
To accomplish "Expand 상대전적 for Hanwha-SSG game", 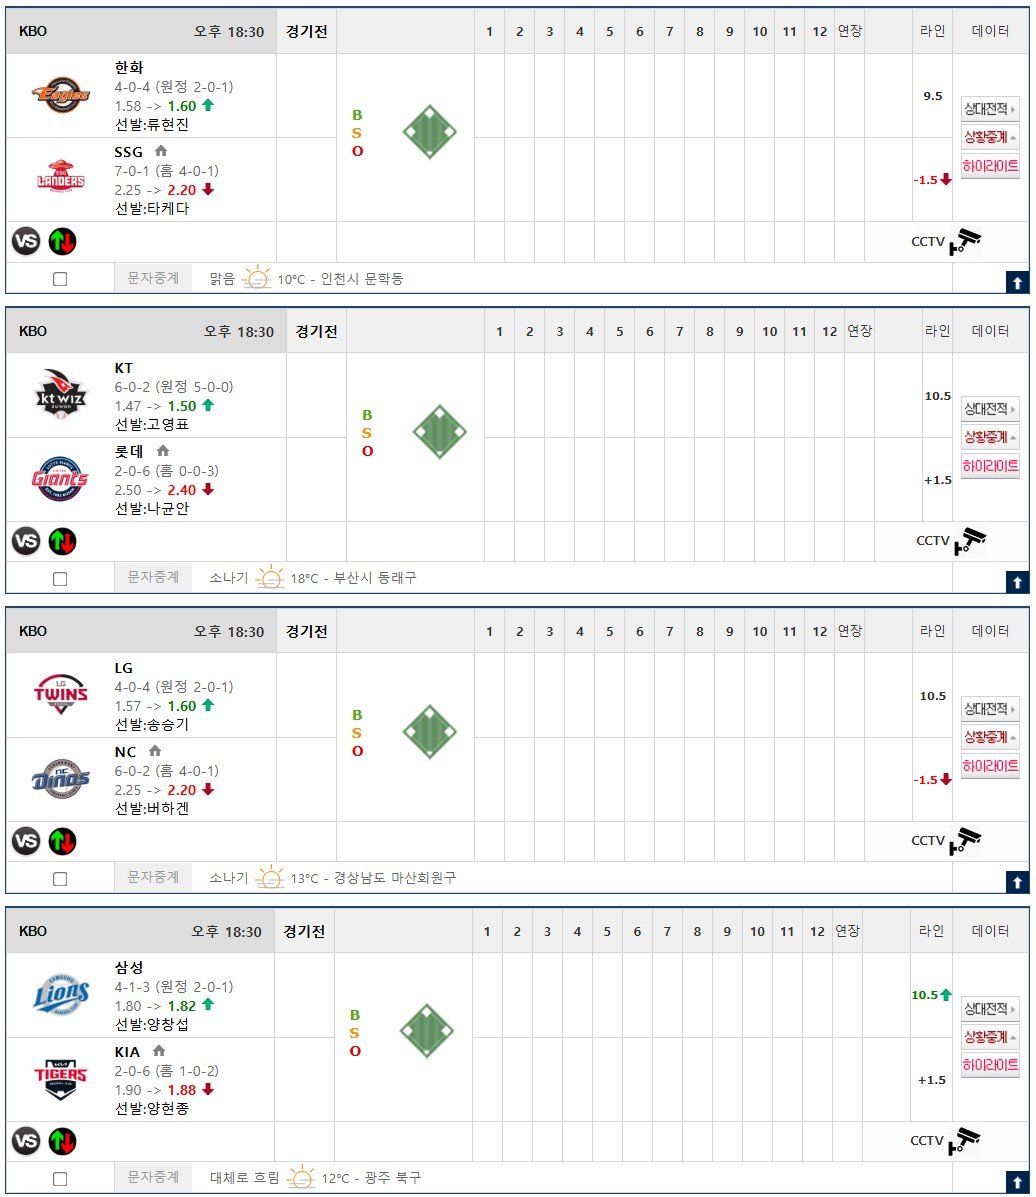I will (x=990, y=109).
